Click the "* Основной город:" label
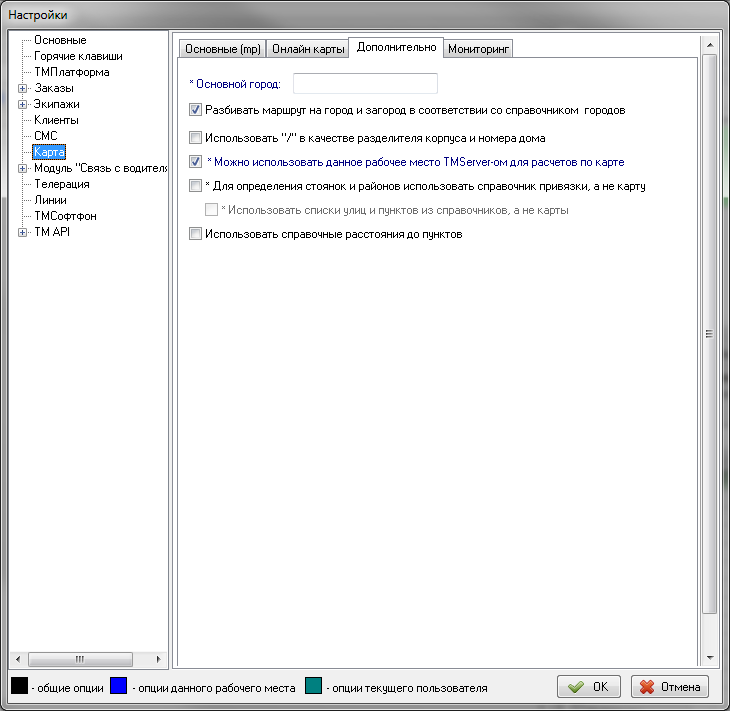 (x=235, y=84)
